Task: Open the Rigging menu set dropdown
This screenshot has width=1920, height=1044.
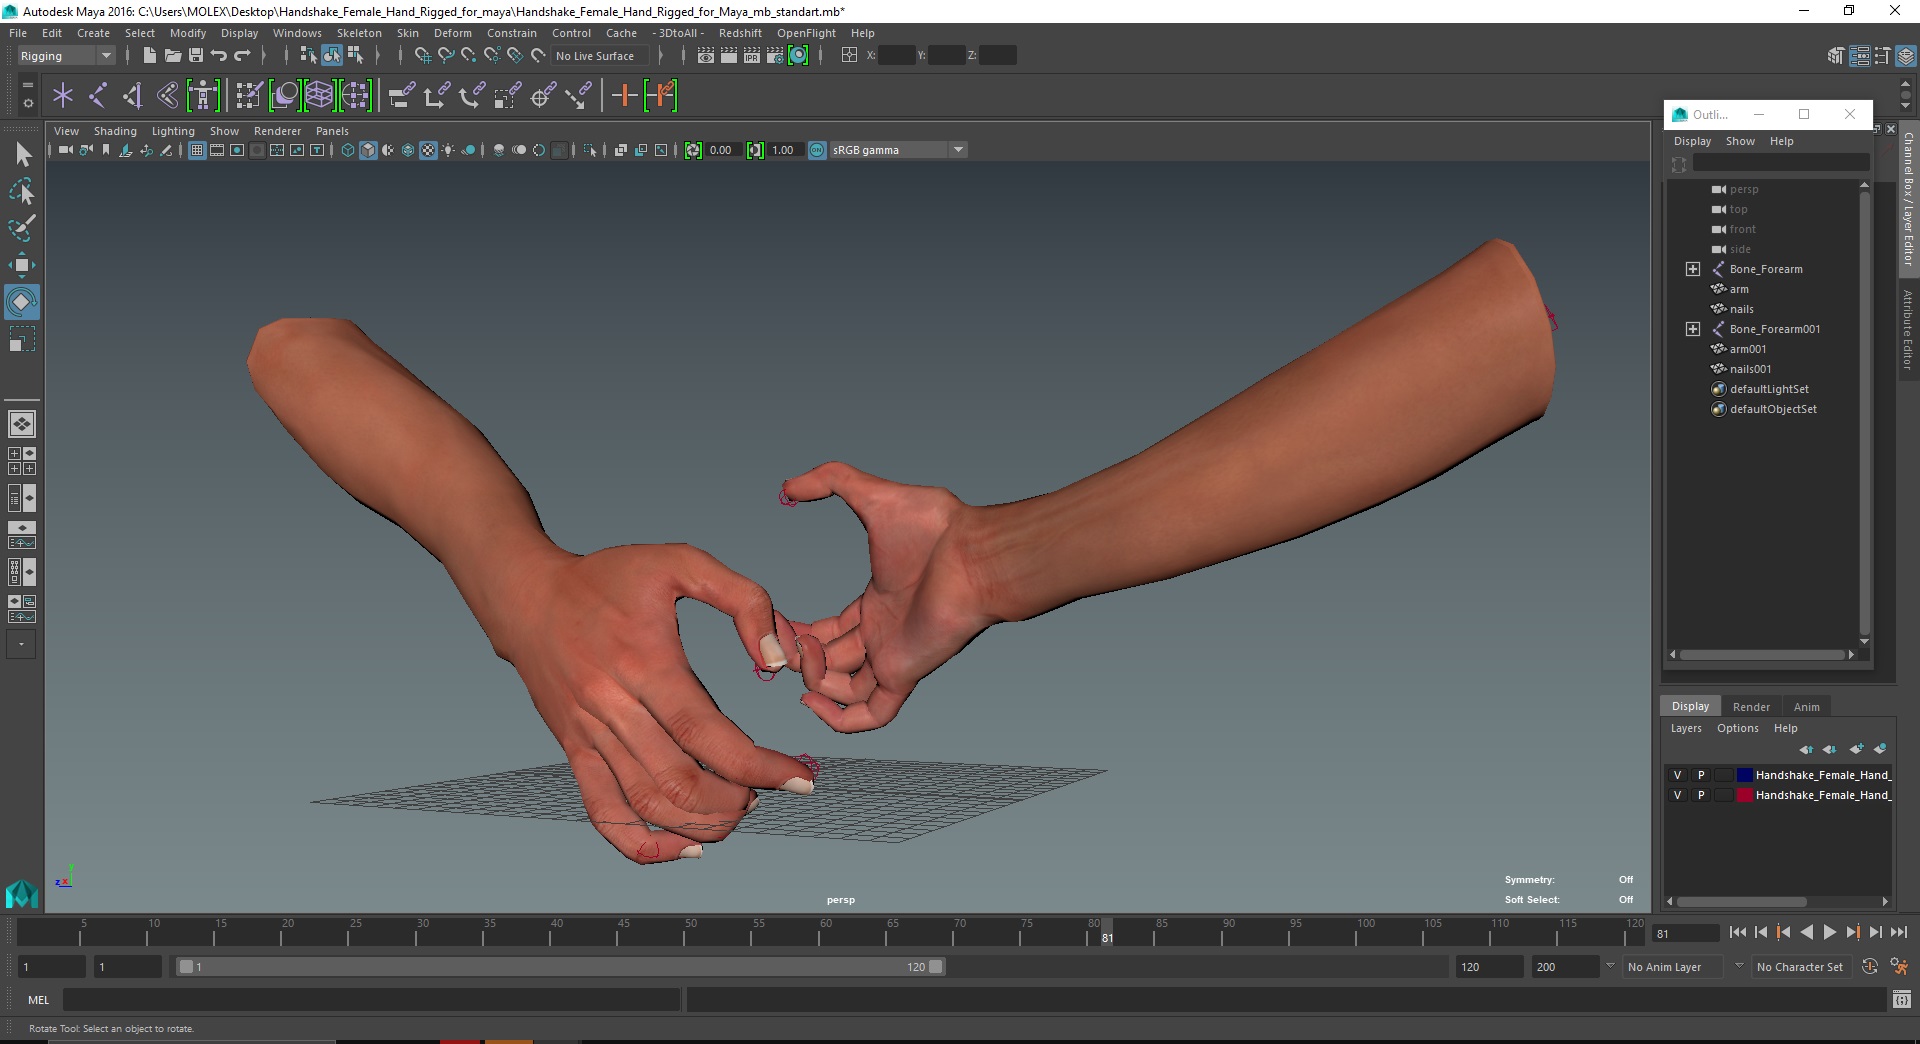Action: [x=66, y=56]
